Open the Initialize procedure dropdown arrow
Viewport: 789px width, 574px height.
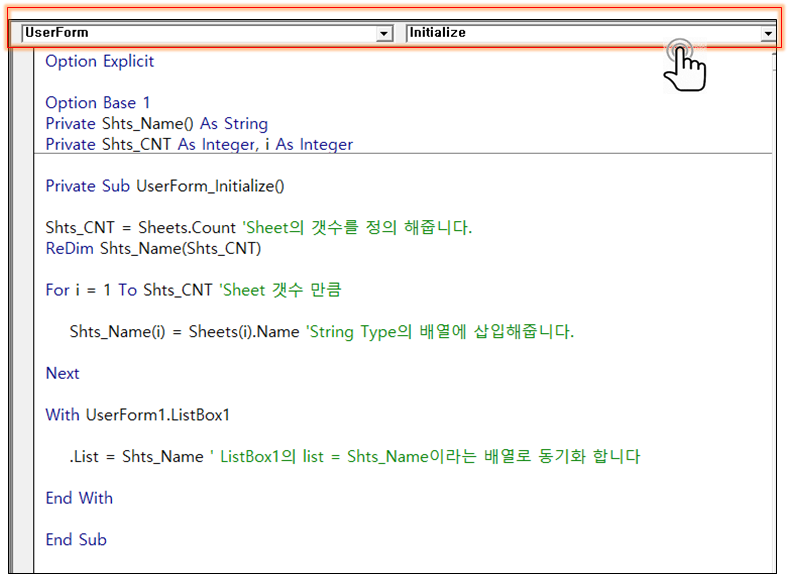click(767, 34)
